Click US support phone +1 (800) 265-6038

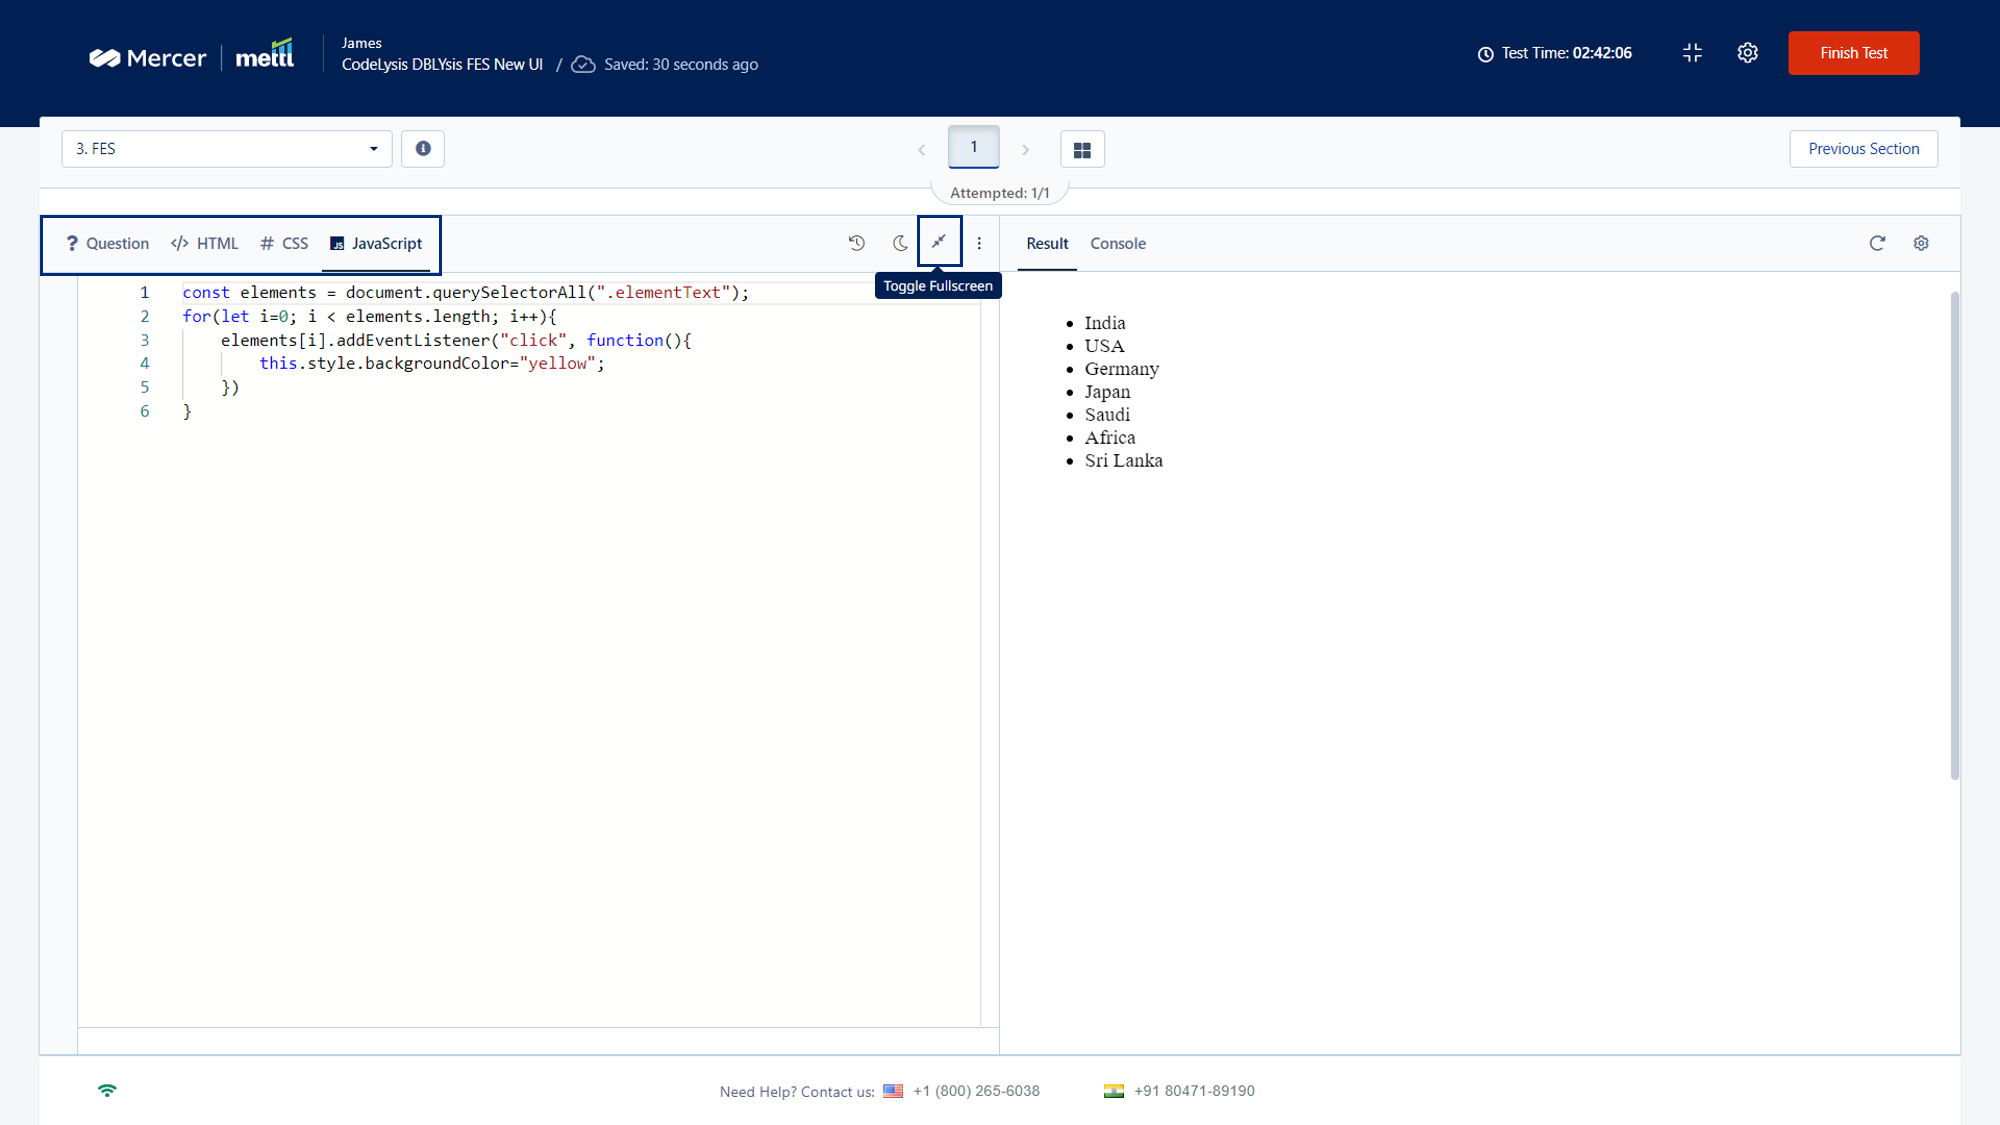click(x=976, y=1091)
